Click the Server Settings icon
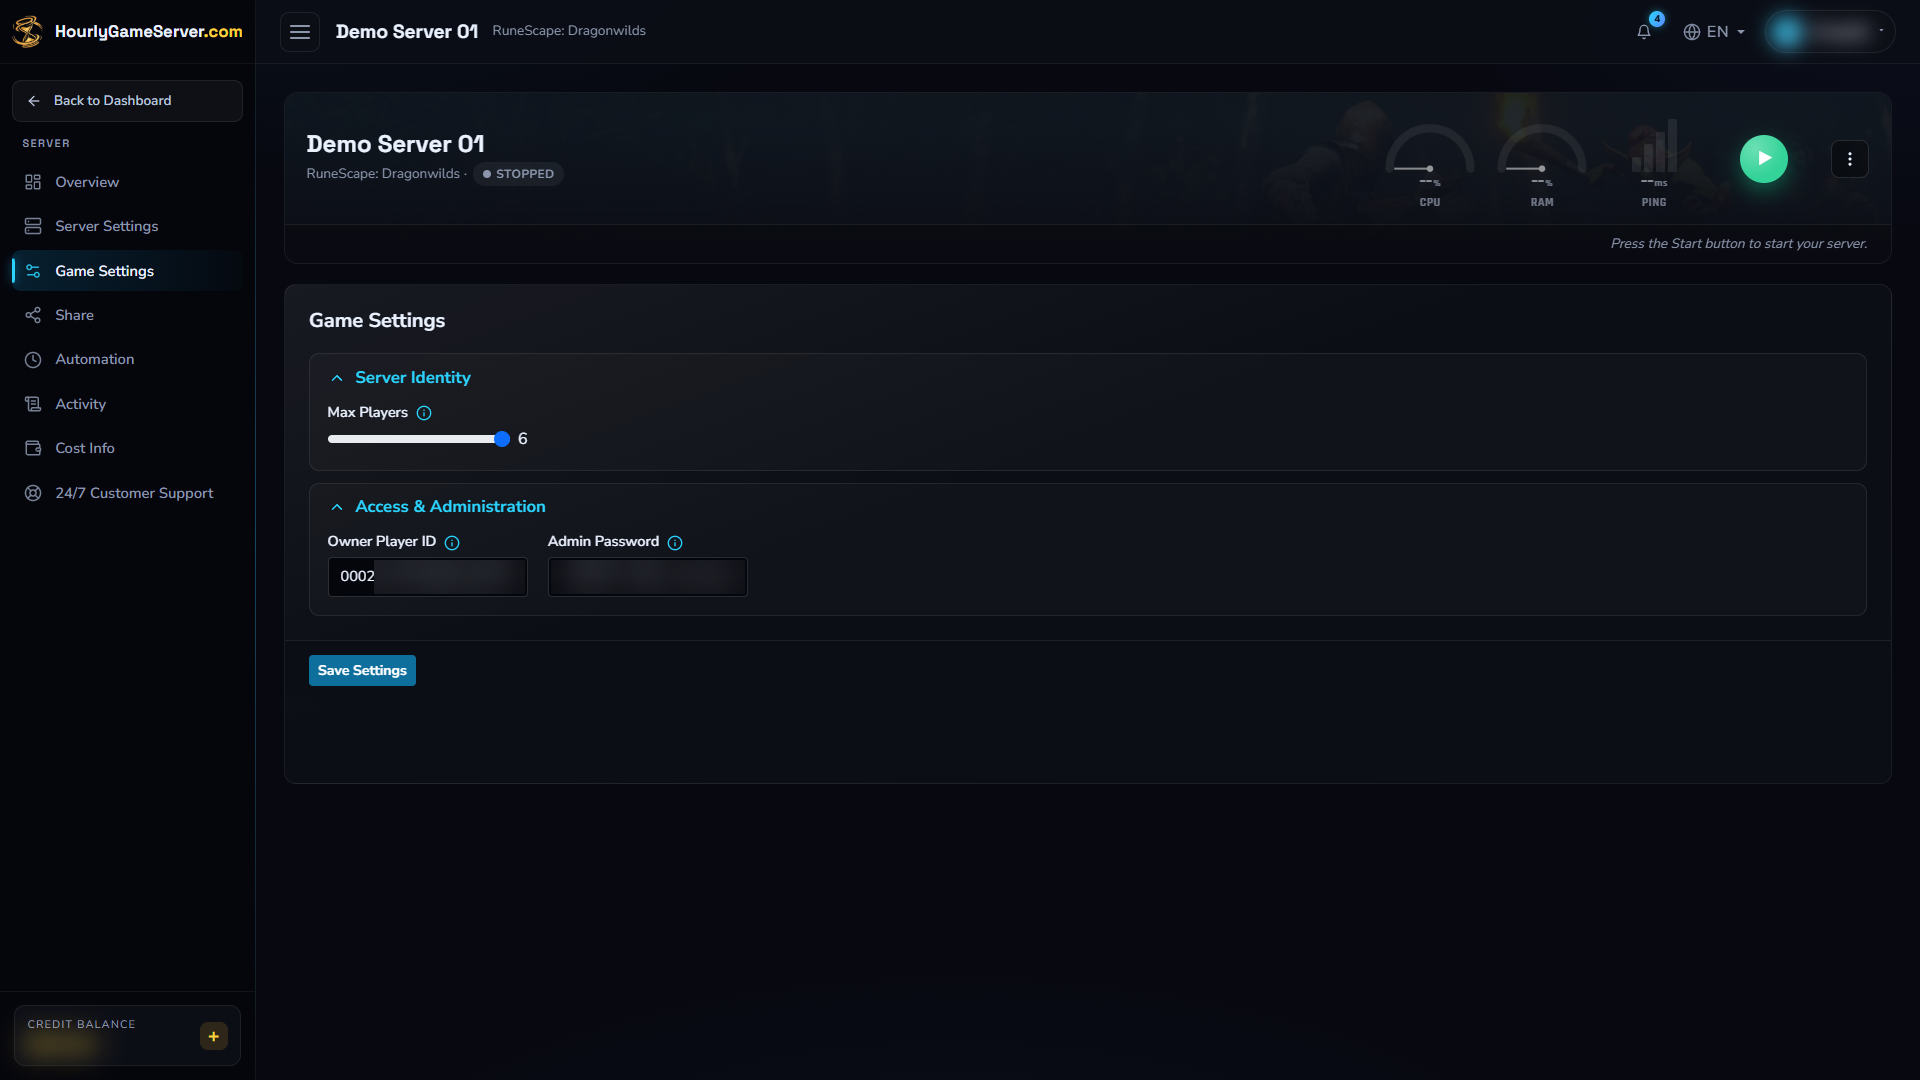This screenshot has height=1080, width=1920. coord(33,226)
